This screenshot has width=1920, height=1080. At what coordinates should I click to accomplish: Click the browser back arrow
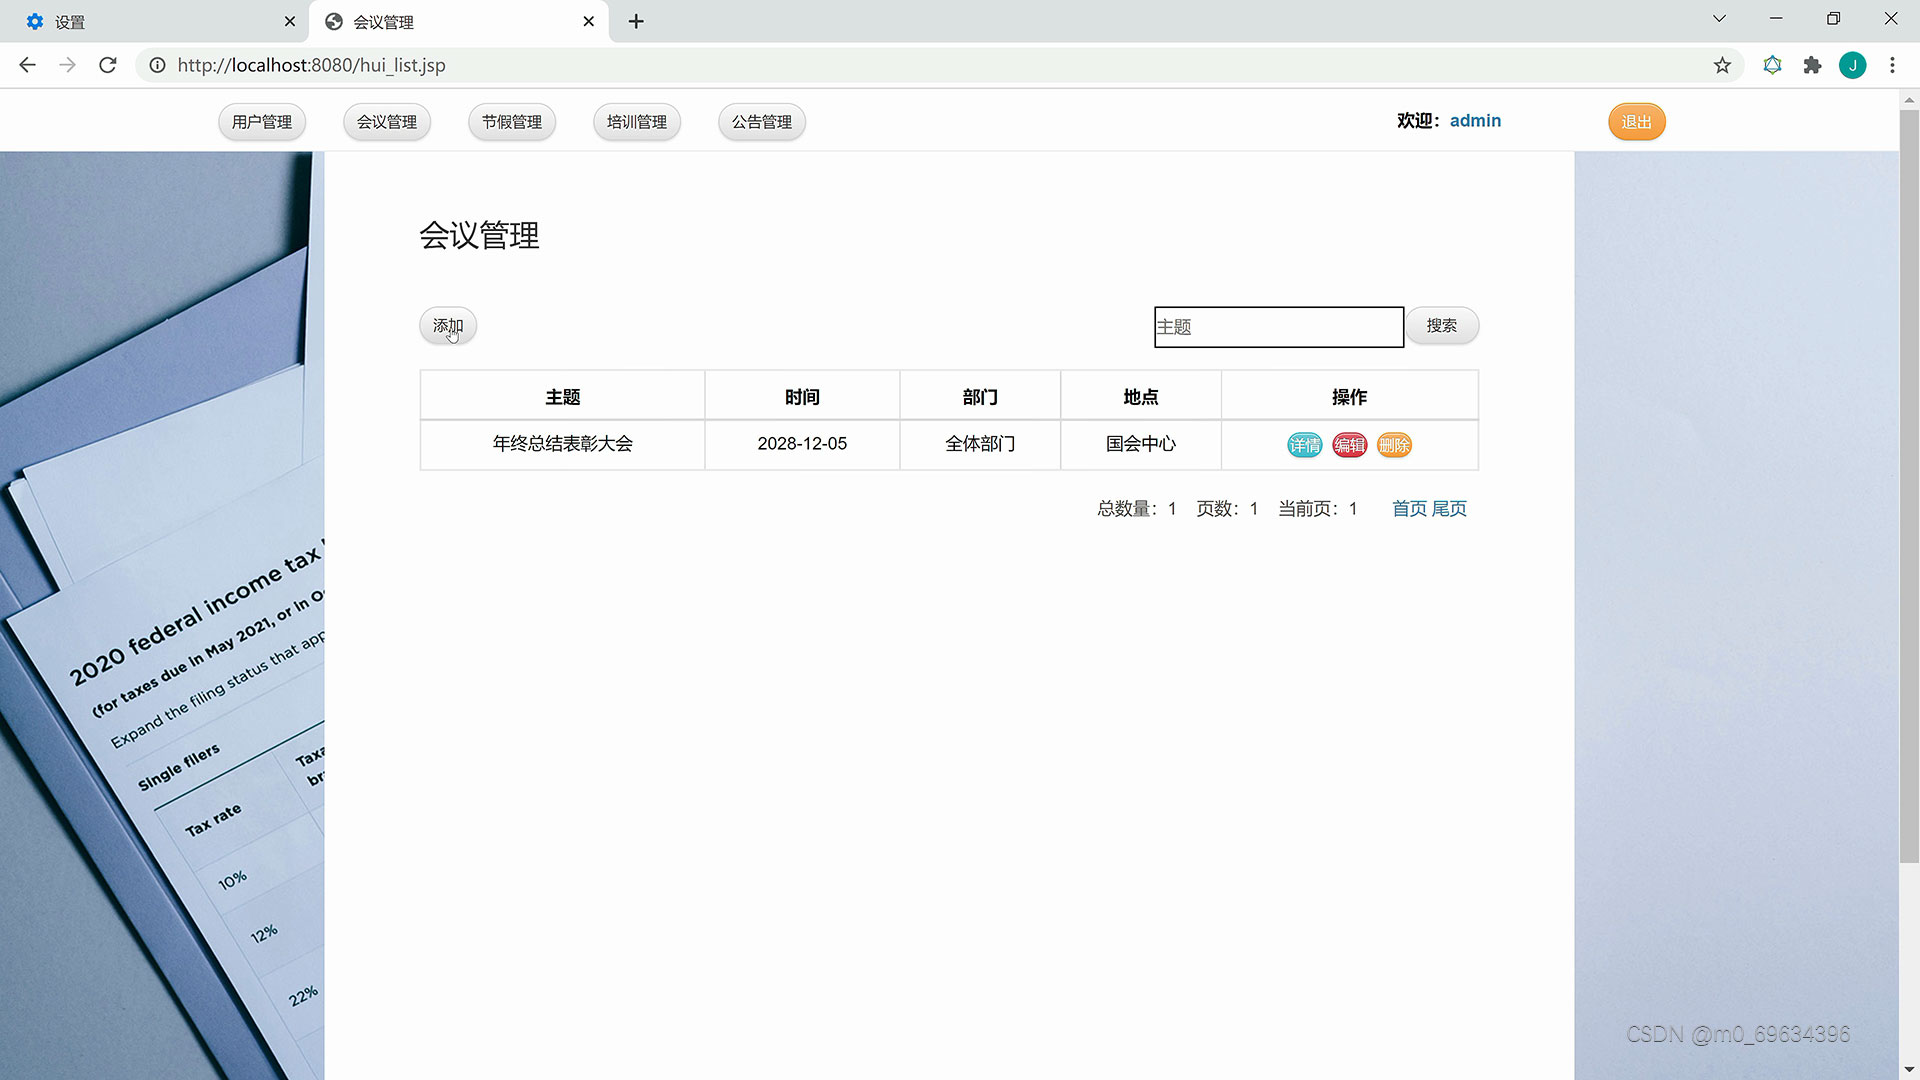(27, 65)
